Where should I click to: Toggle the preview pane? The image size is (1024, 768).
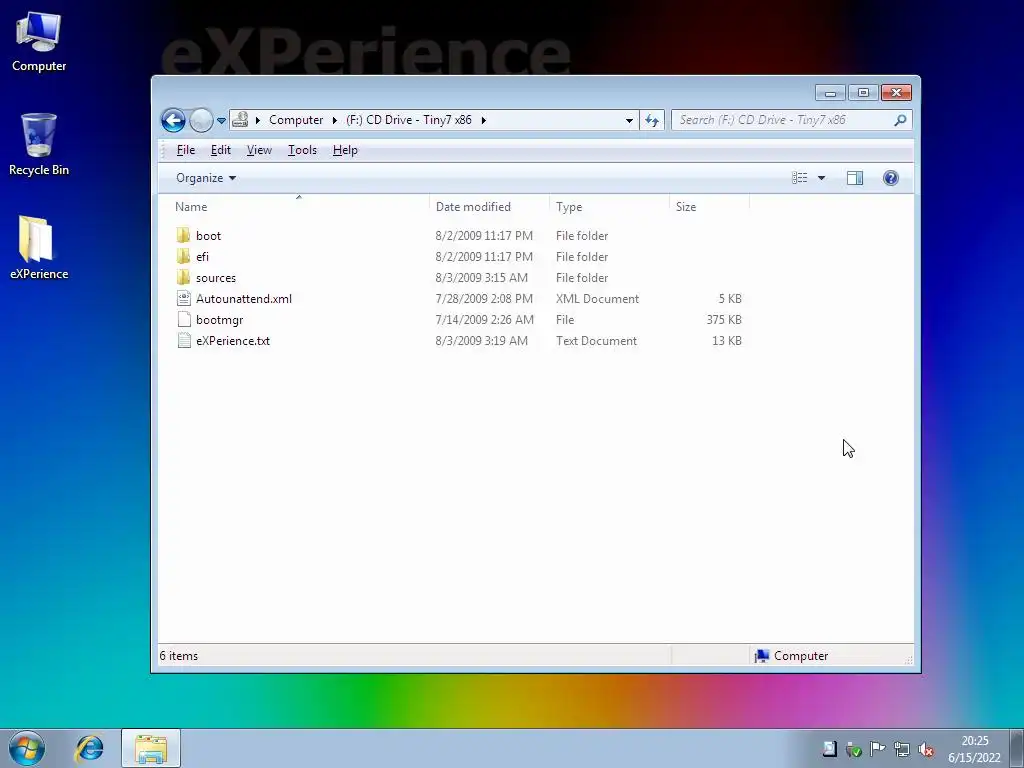pos(855,178)
